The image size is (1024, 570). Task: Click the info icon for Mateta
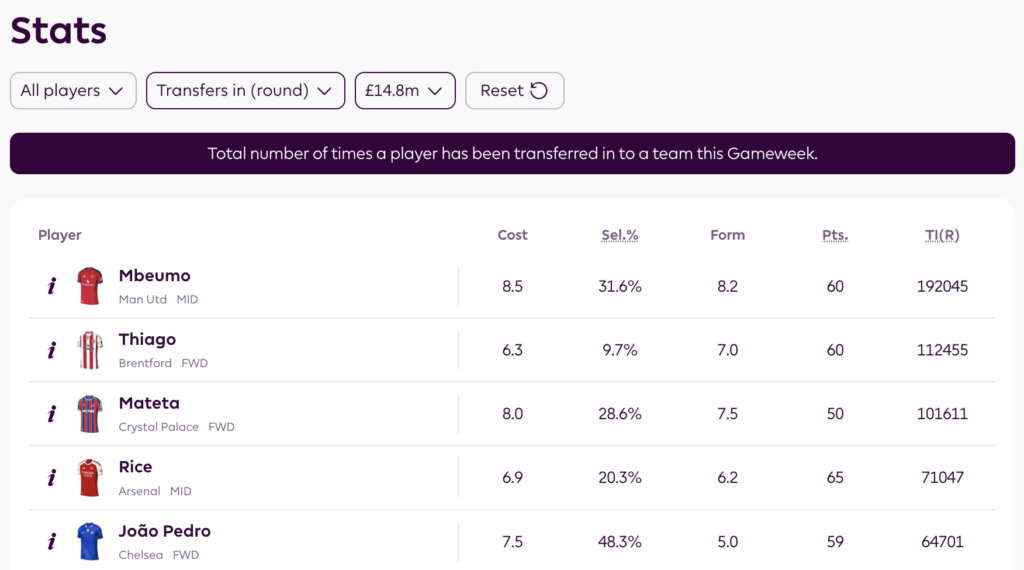click(x=51, y=414)
